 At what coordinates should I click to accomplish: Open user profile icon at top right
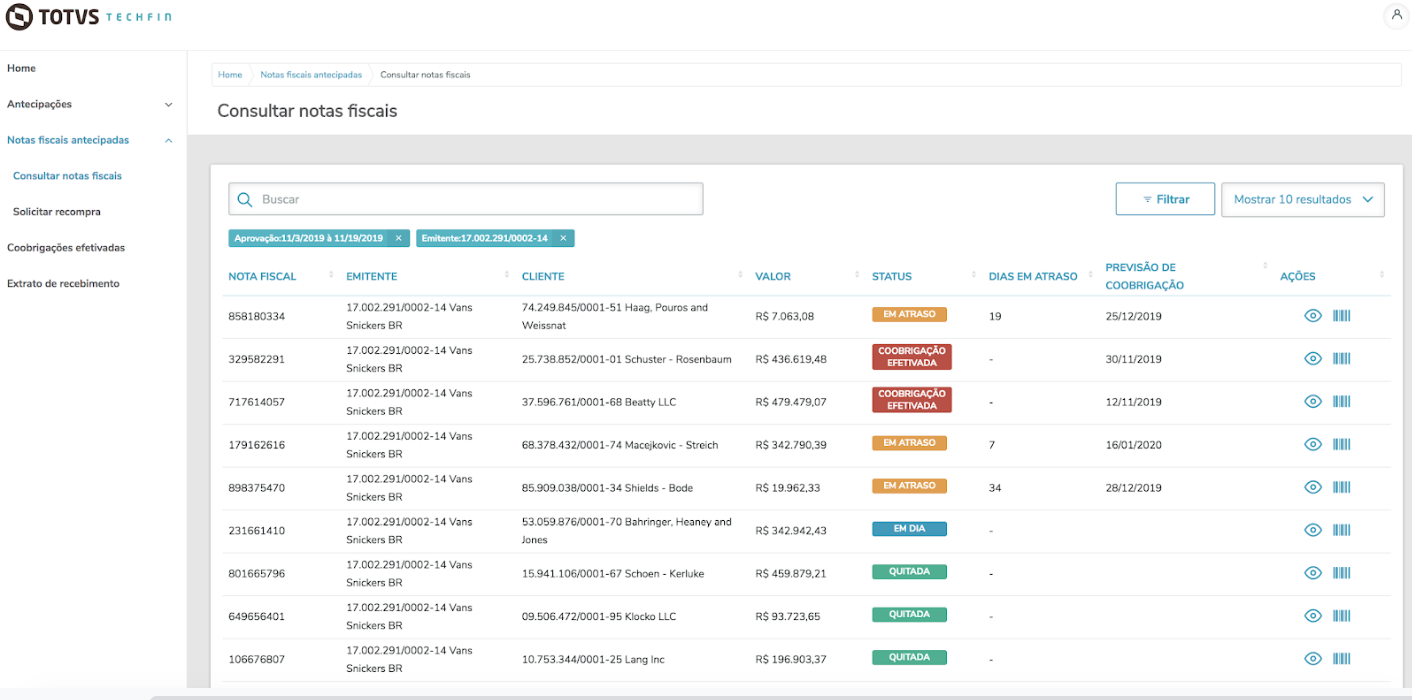tap(1397, 15)
